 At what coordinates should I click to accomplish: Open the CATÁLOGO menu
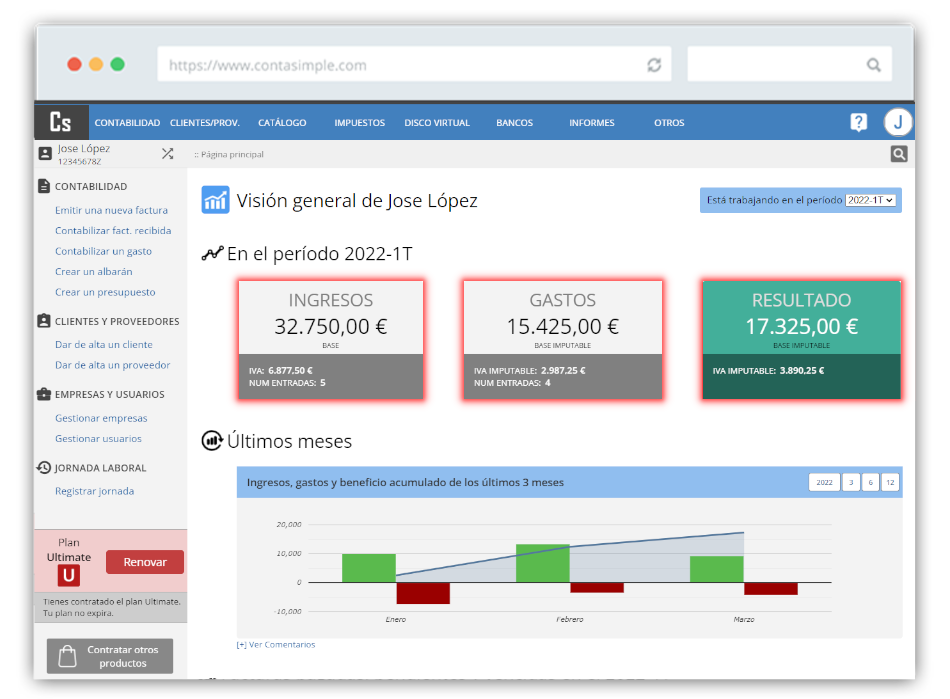point(282,122)
